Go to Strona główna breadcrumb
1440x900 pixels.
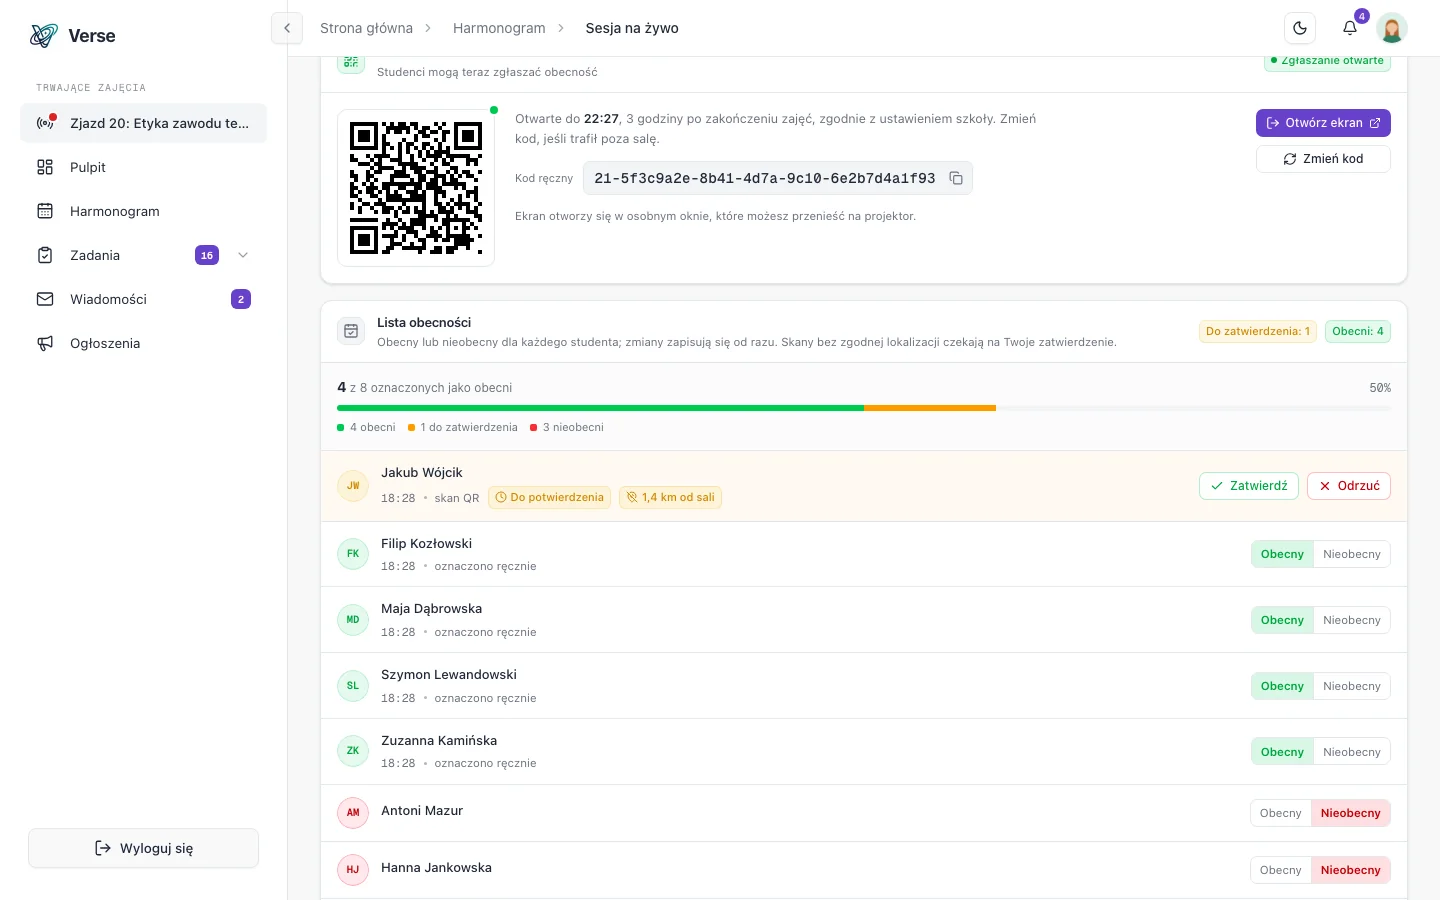[x=366, y=28]
